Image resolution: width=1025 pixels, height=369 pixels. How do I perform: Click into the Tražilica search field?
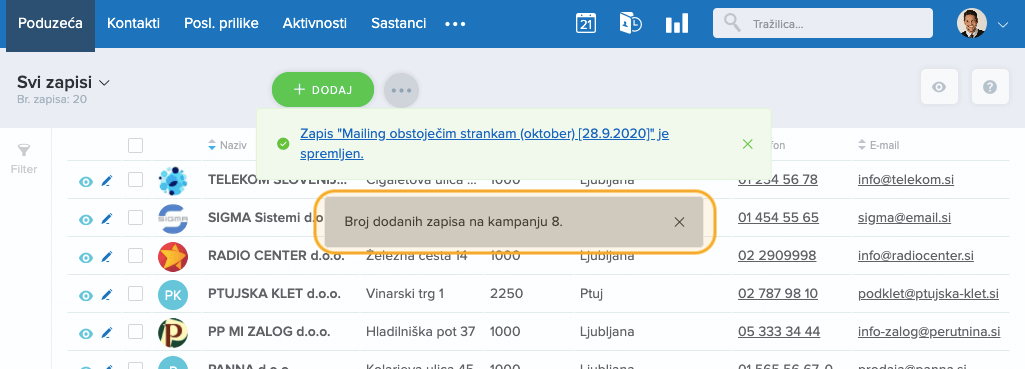(822, 24)
